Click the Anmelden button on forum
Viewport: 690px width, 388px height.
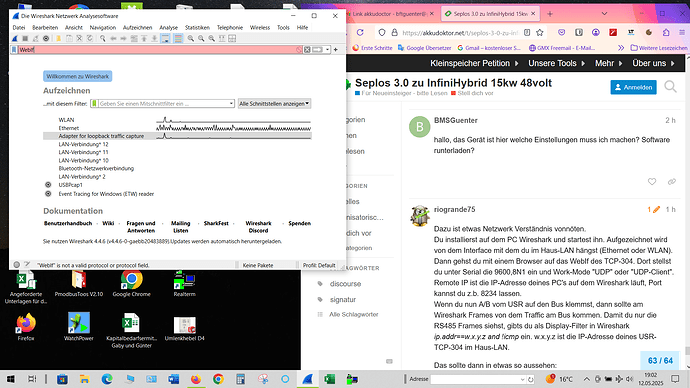(x=634, y=87)
